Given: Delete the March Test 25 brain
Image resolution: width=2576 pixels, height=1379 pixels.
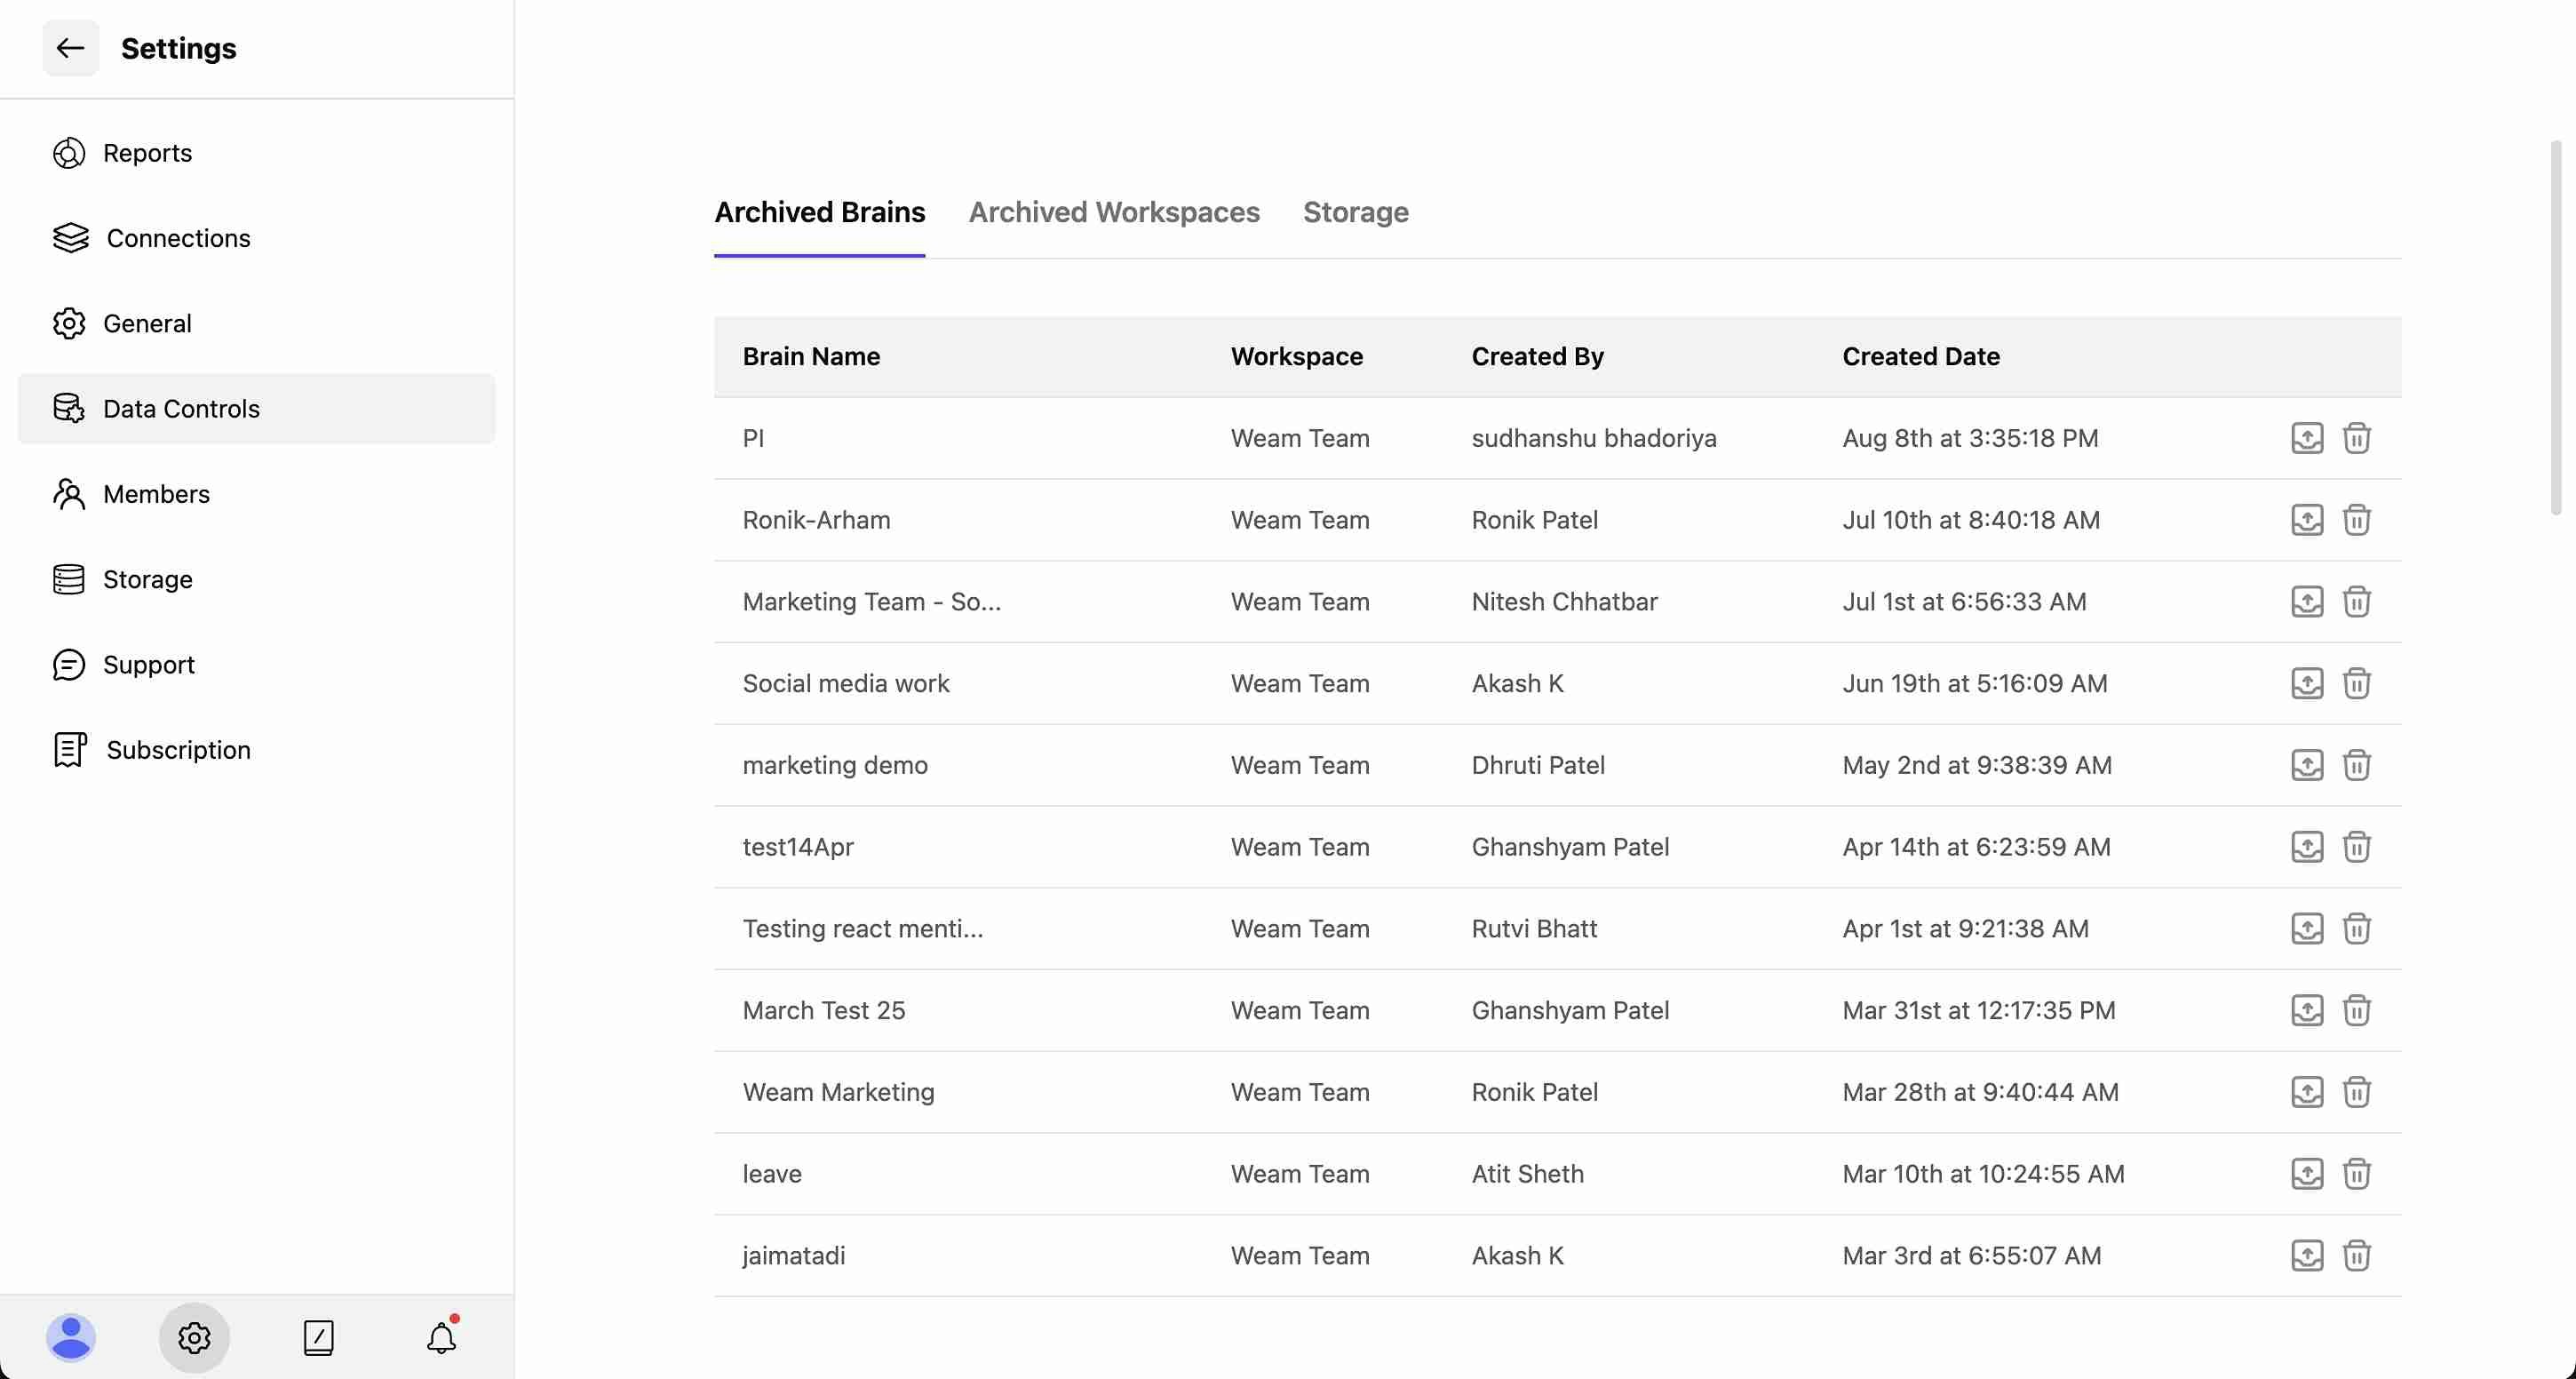Looking at the screenshot, I should pyautogui.click(x=2357, y=1010).
